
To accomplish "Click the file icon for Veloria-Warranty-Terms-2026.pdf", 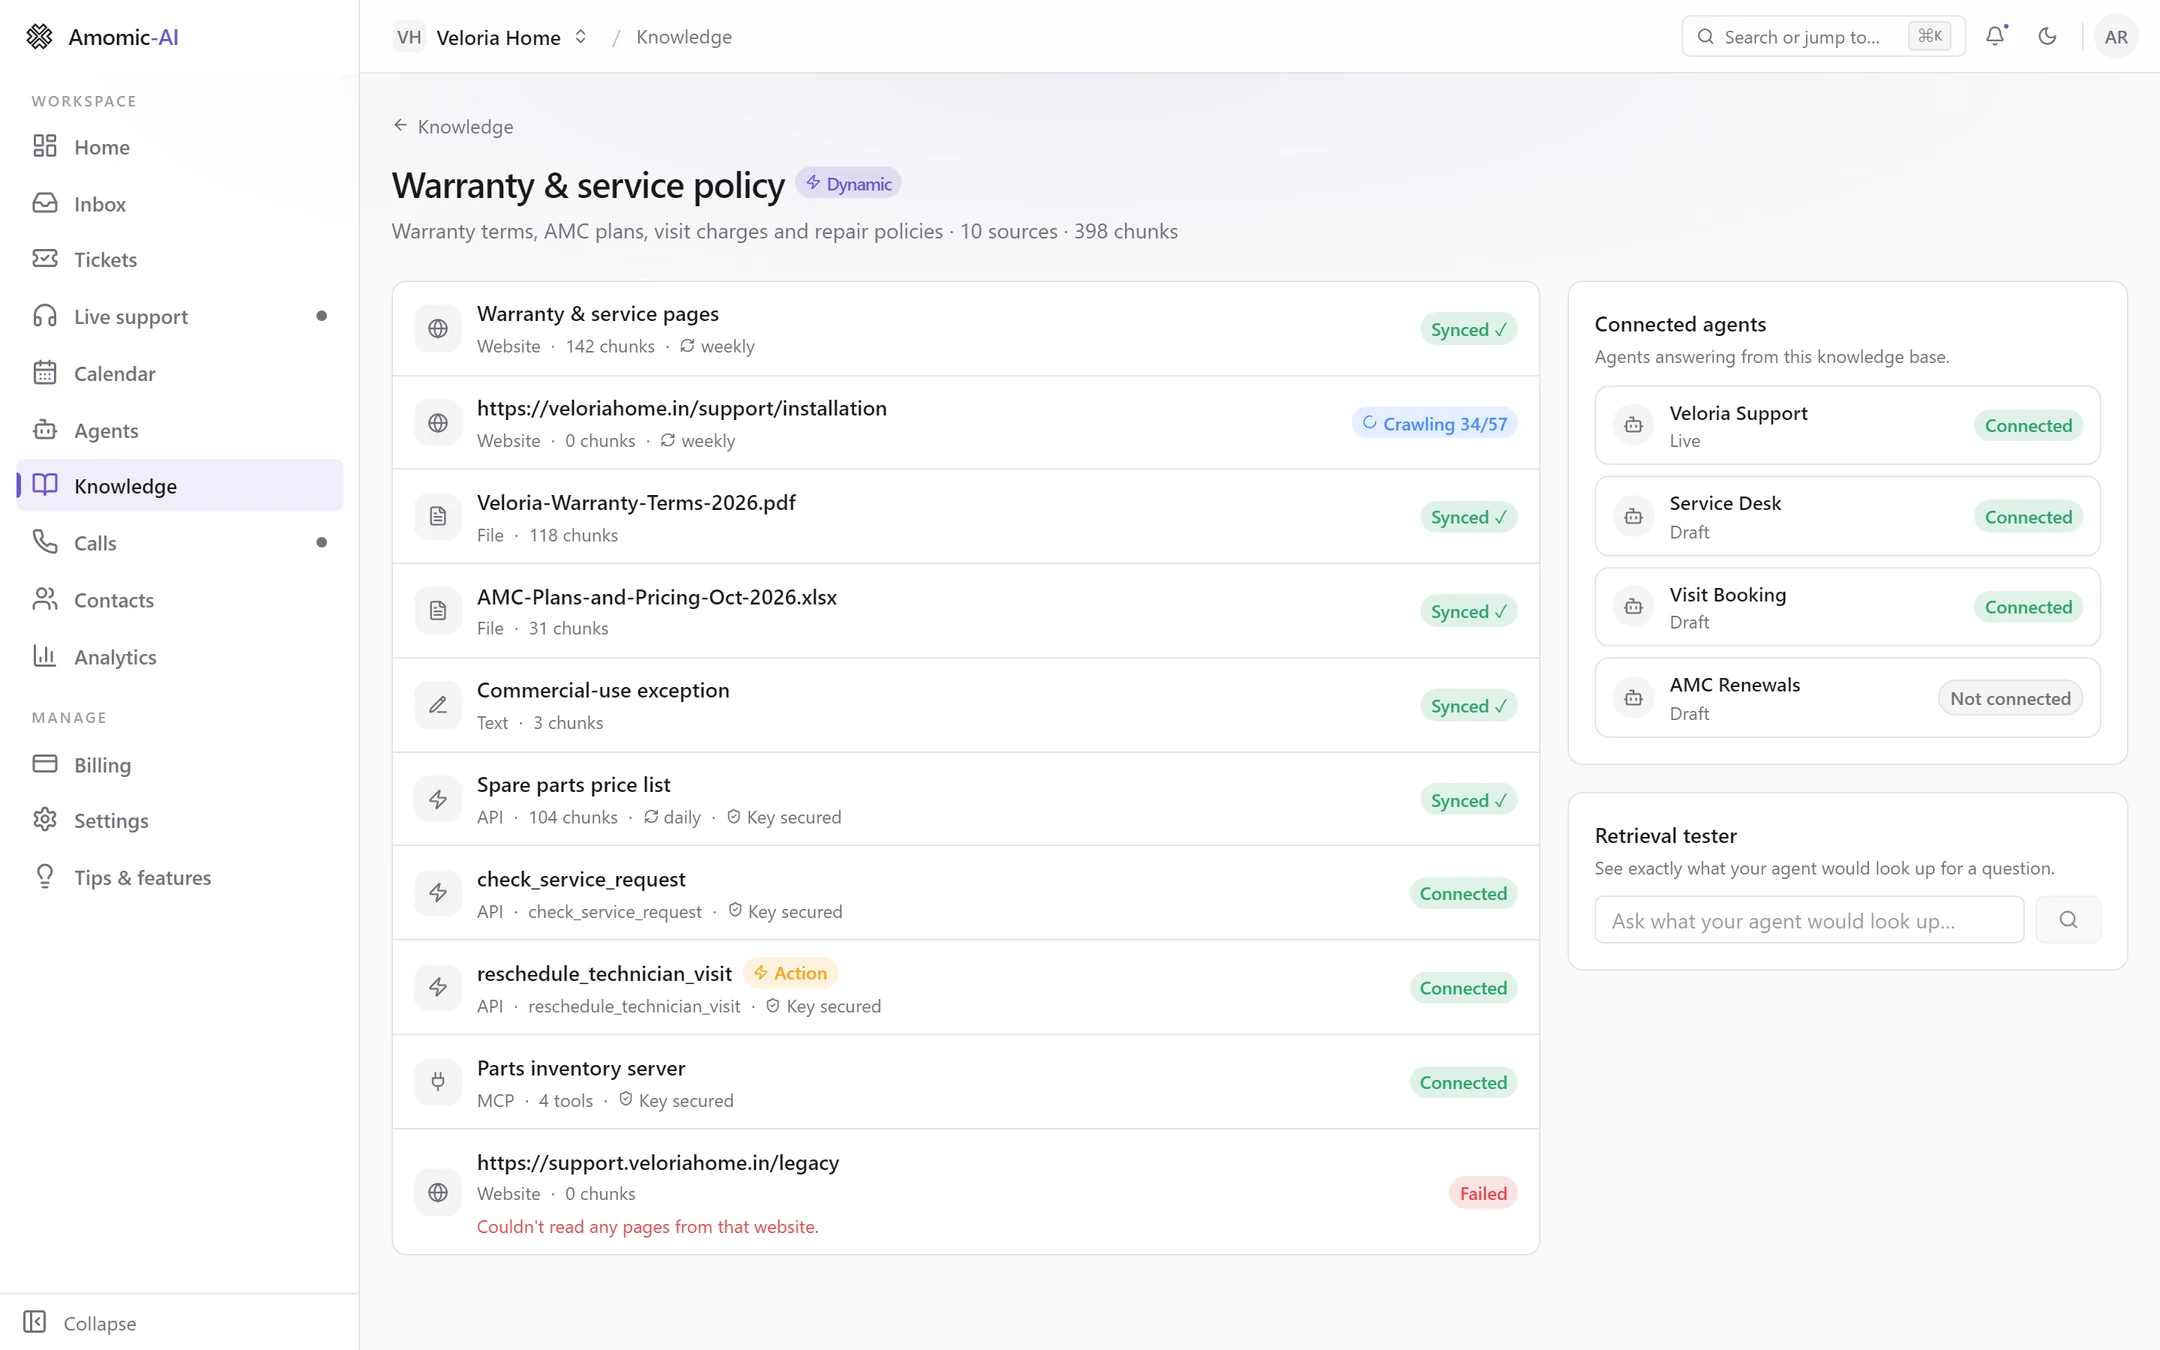I will tap(438, 517).
